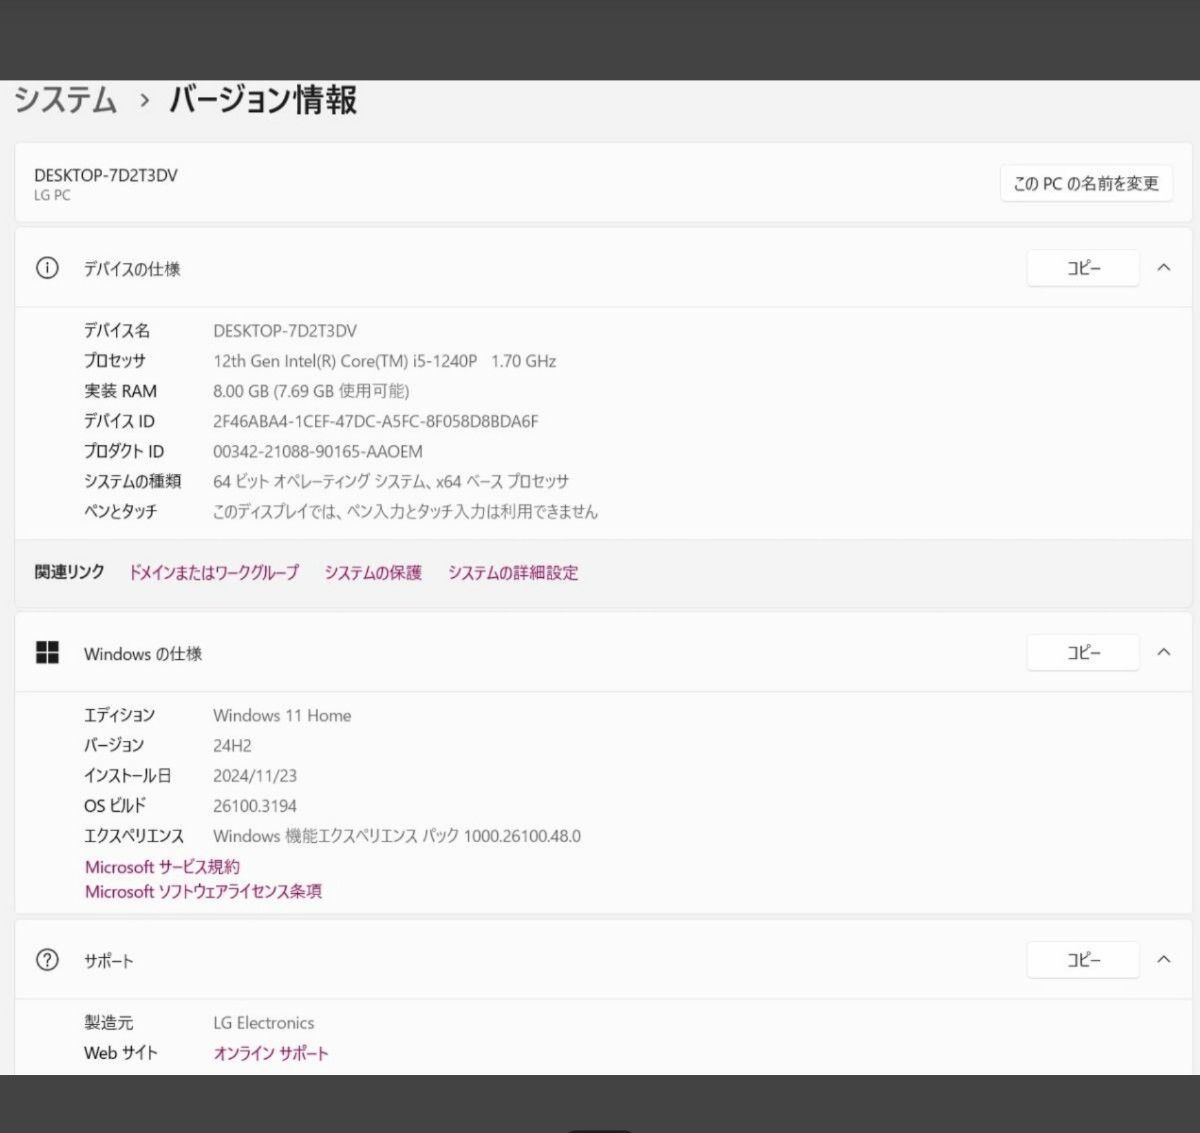Image resolution: width=1200 pixels, height=1133 pixels.
Task: Select install date 2024/11/23
Action: 255,776
